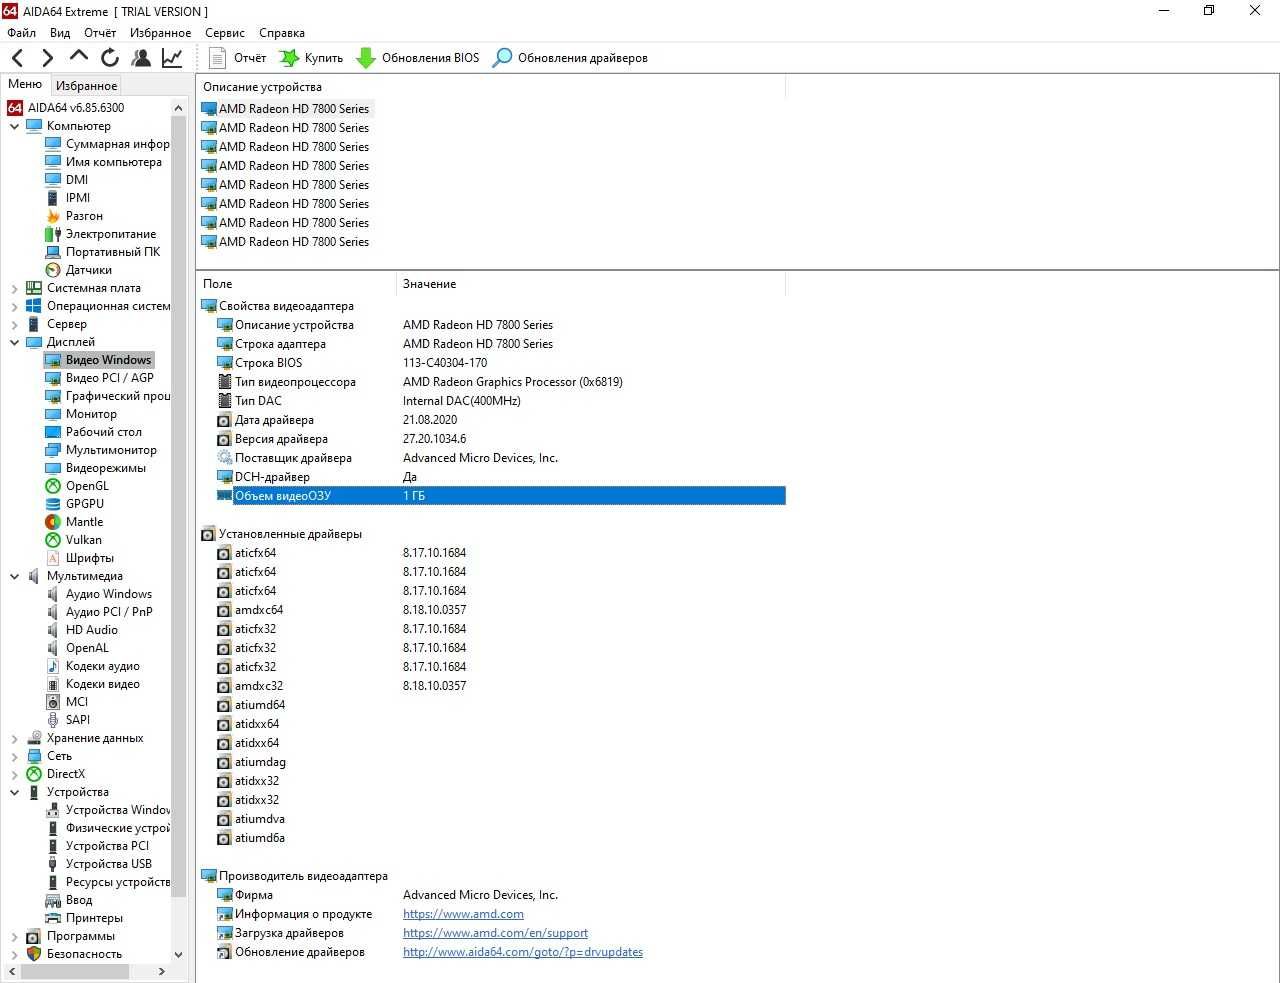1280x983 pixels.
Task: Click the Поле column header
Action: [296, 284]
